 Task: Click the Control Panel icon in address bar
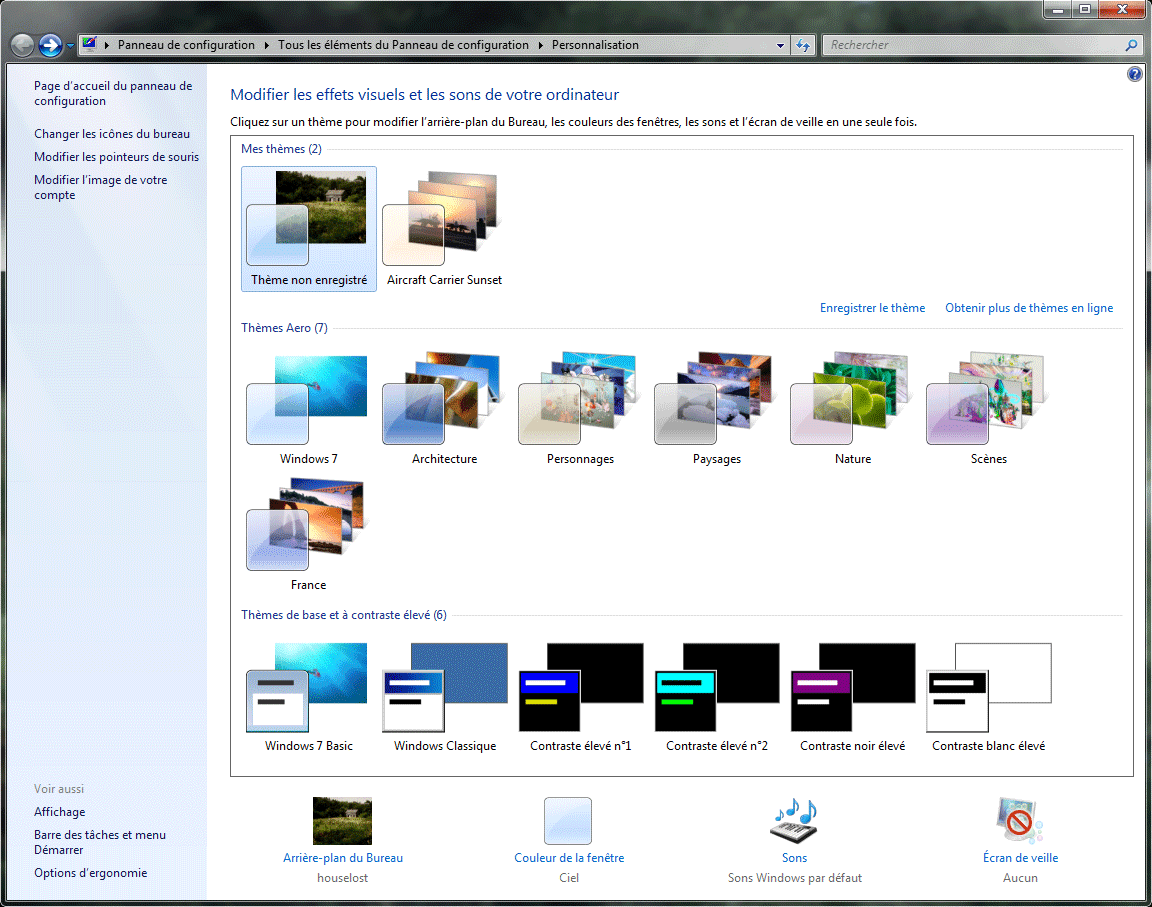90,44
